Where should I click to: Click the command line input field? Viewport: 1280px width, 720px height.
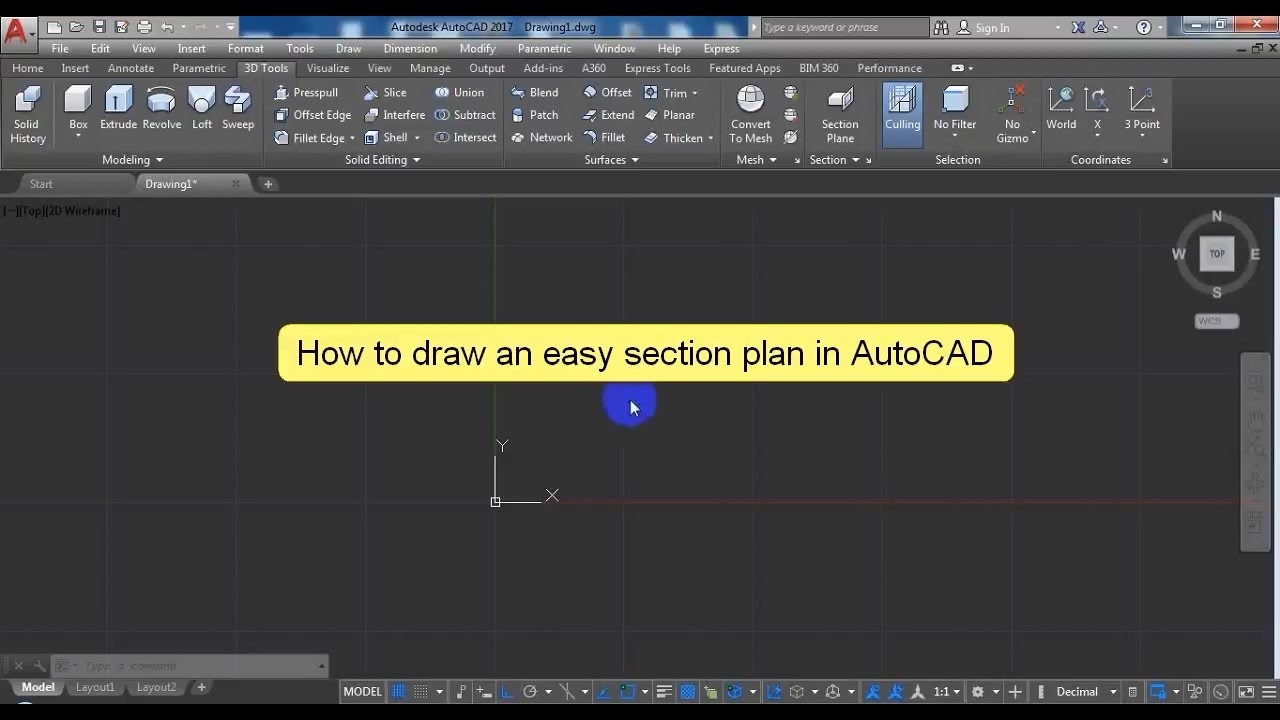point(190,665)
